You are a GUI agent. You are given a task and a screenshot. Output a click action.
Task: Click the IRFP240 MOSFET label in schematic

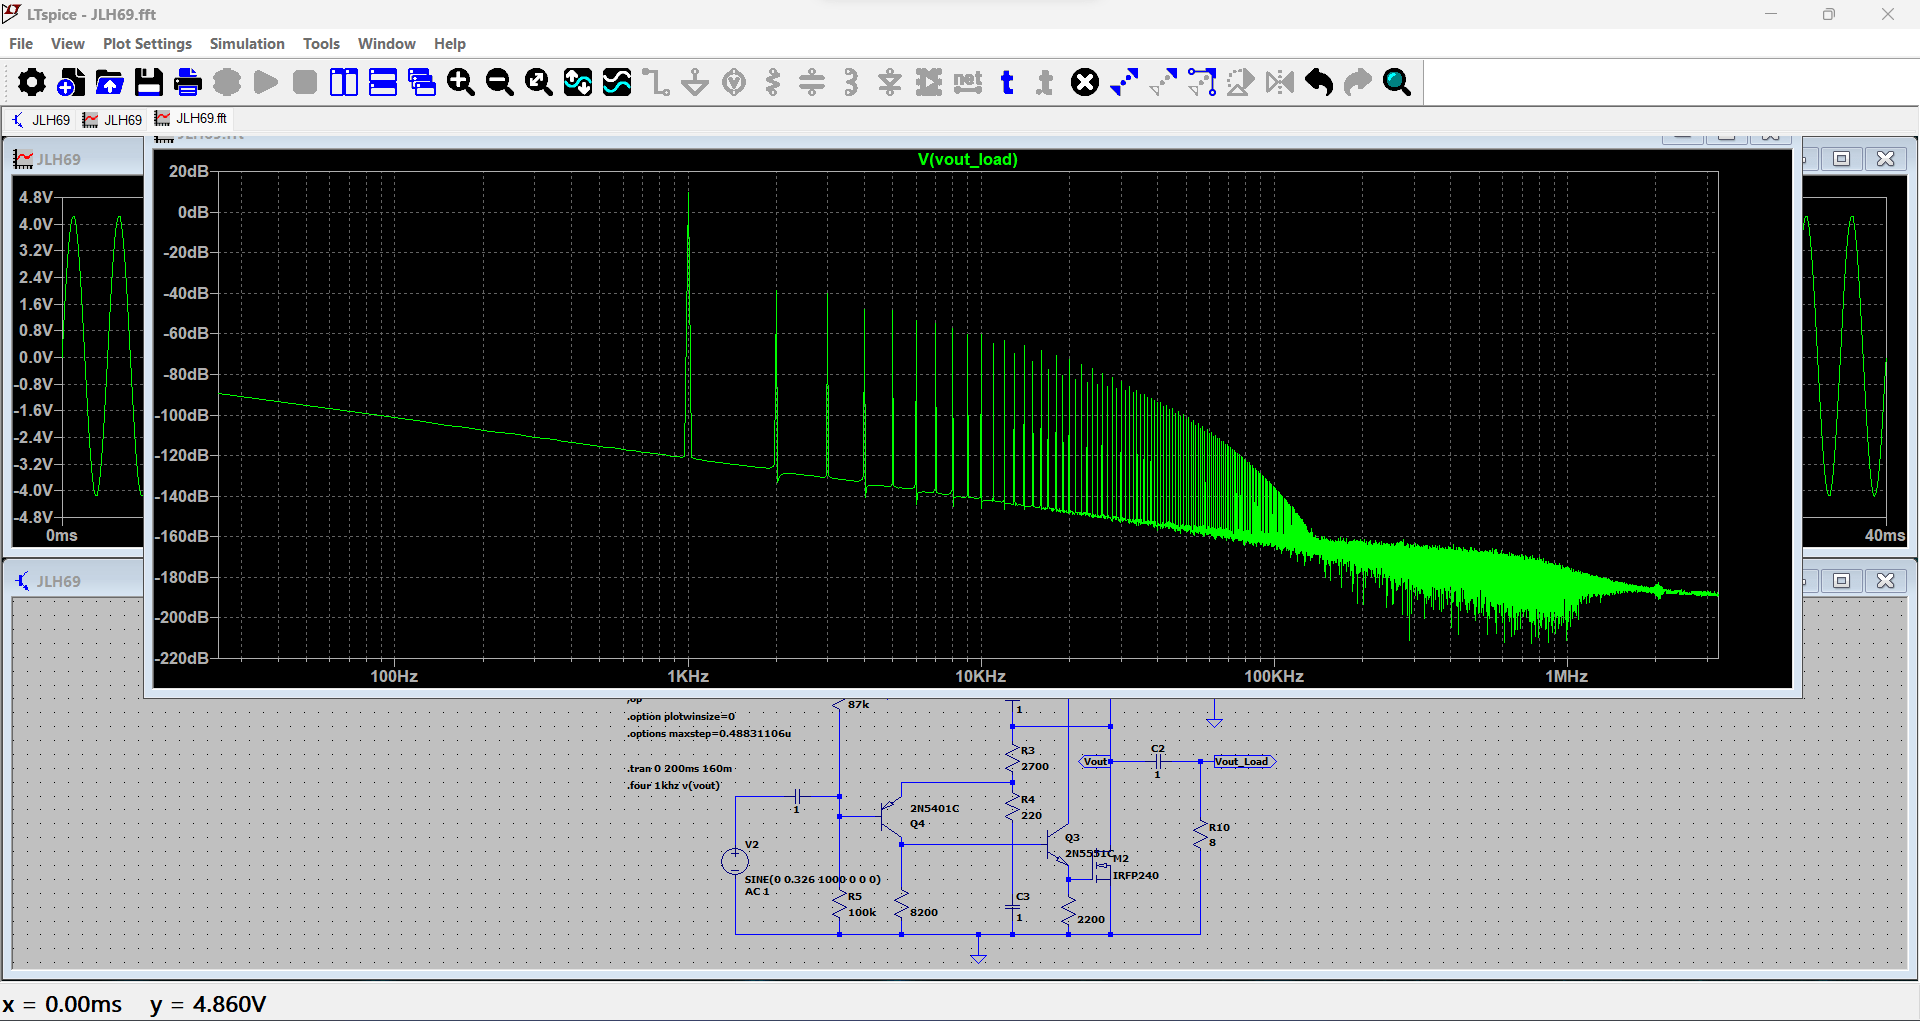pyautogui.click(x=1136, y=876)
